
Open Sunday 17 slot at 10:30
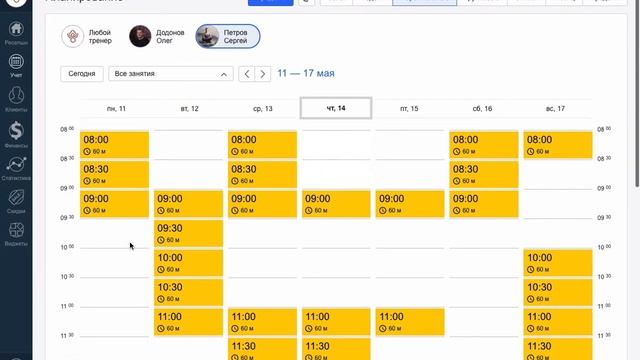558,292
